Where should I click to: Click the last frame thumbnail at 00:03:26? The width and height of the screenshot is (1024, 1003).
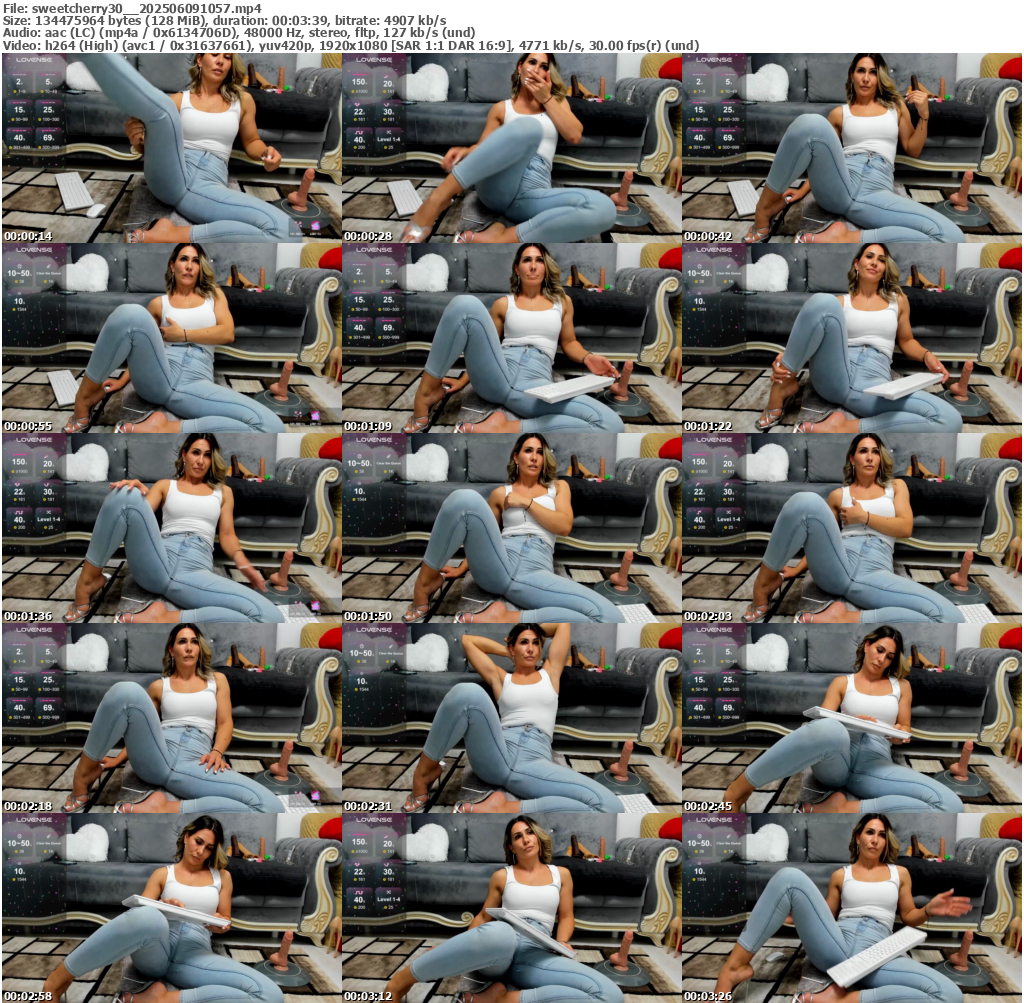tap(852, 907)
